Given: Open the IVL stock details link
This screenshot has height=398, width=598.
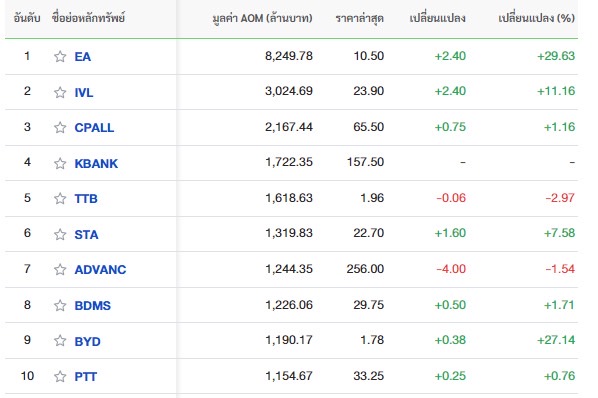Looking at the screenshot, I should (x=84, y=92).
